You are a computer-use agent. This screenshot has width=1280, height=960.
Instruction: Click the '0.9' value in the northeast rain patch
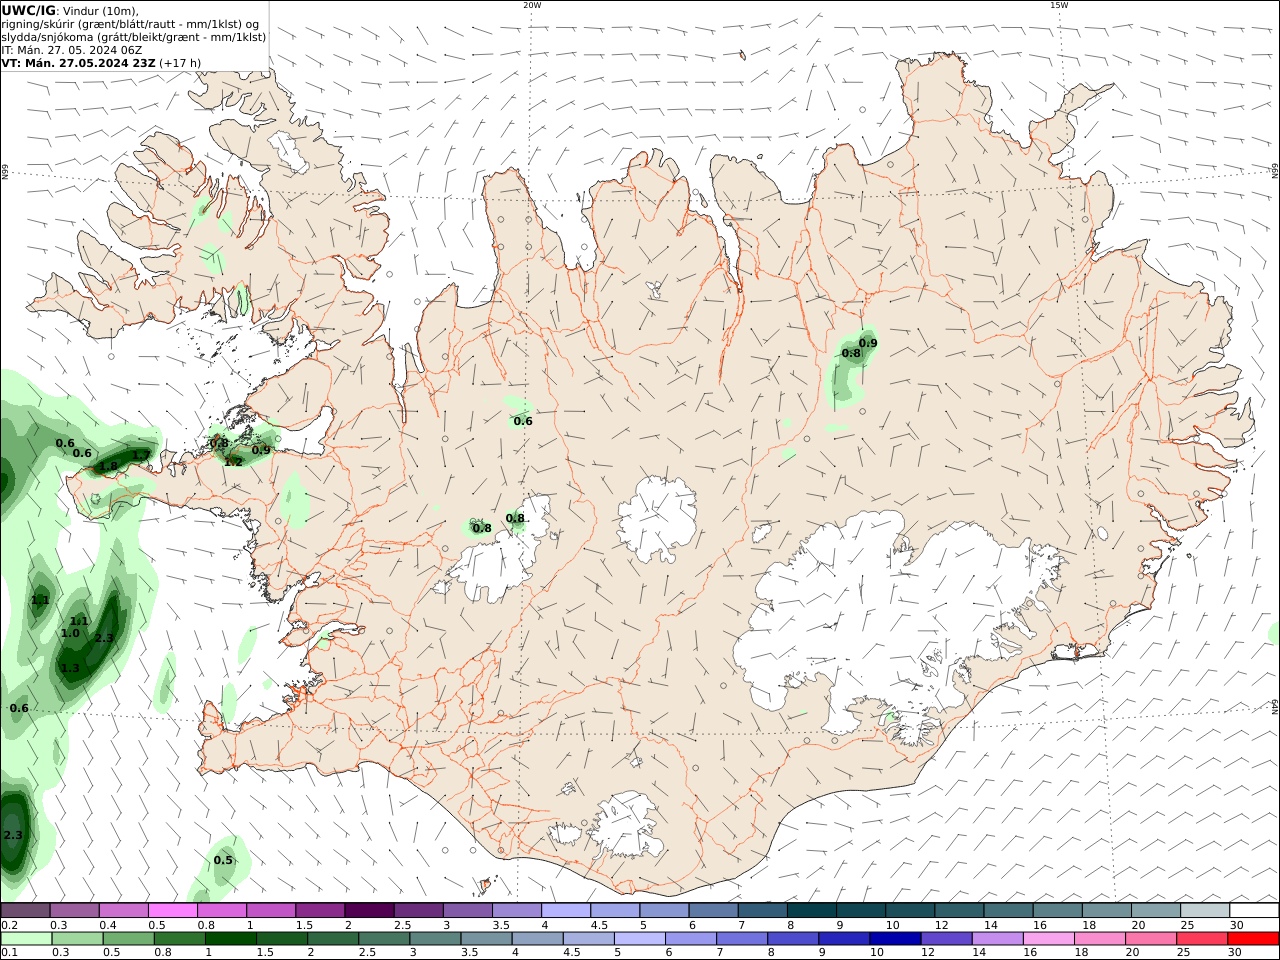tap(868, 343)
